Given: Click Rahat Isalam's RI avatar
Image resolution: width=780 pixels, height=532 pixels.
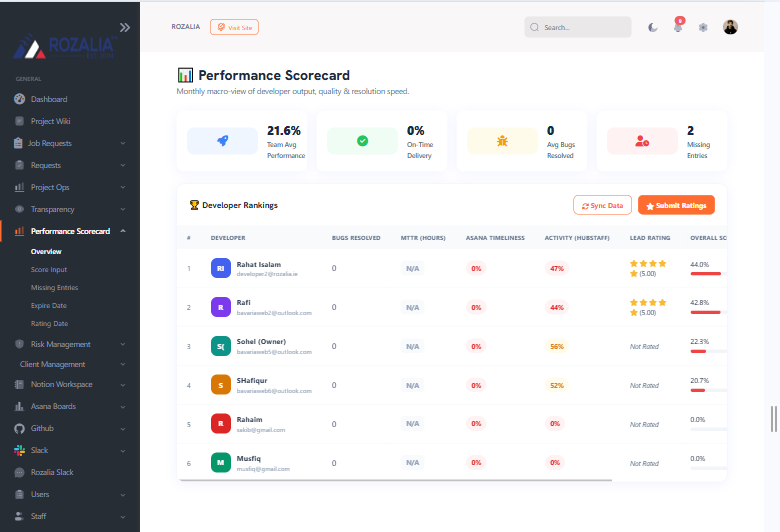Looking at the screenshot, I should tap(221, 268).
